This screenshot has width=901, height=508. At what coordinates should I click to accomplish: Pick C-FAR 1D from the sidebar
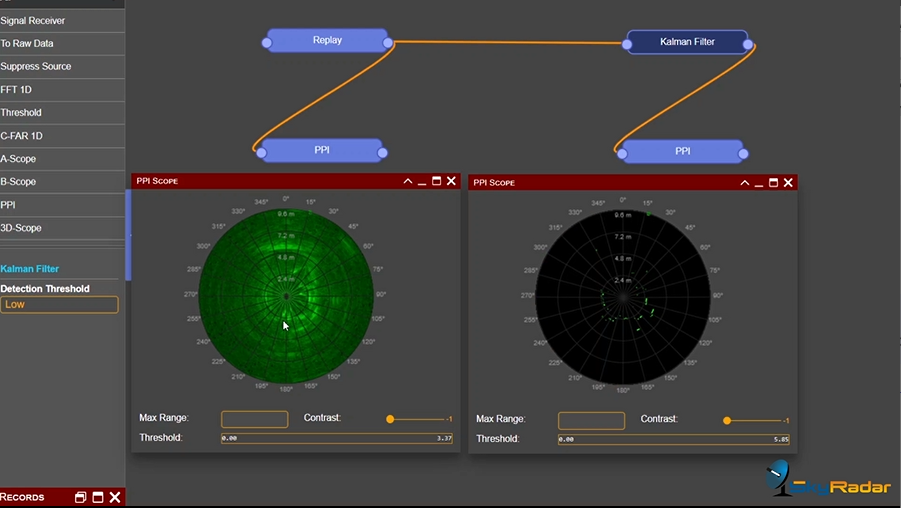pyautogui.click(x=22, y=136)
